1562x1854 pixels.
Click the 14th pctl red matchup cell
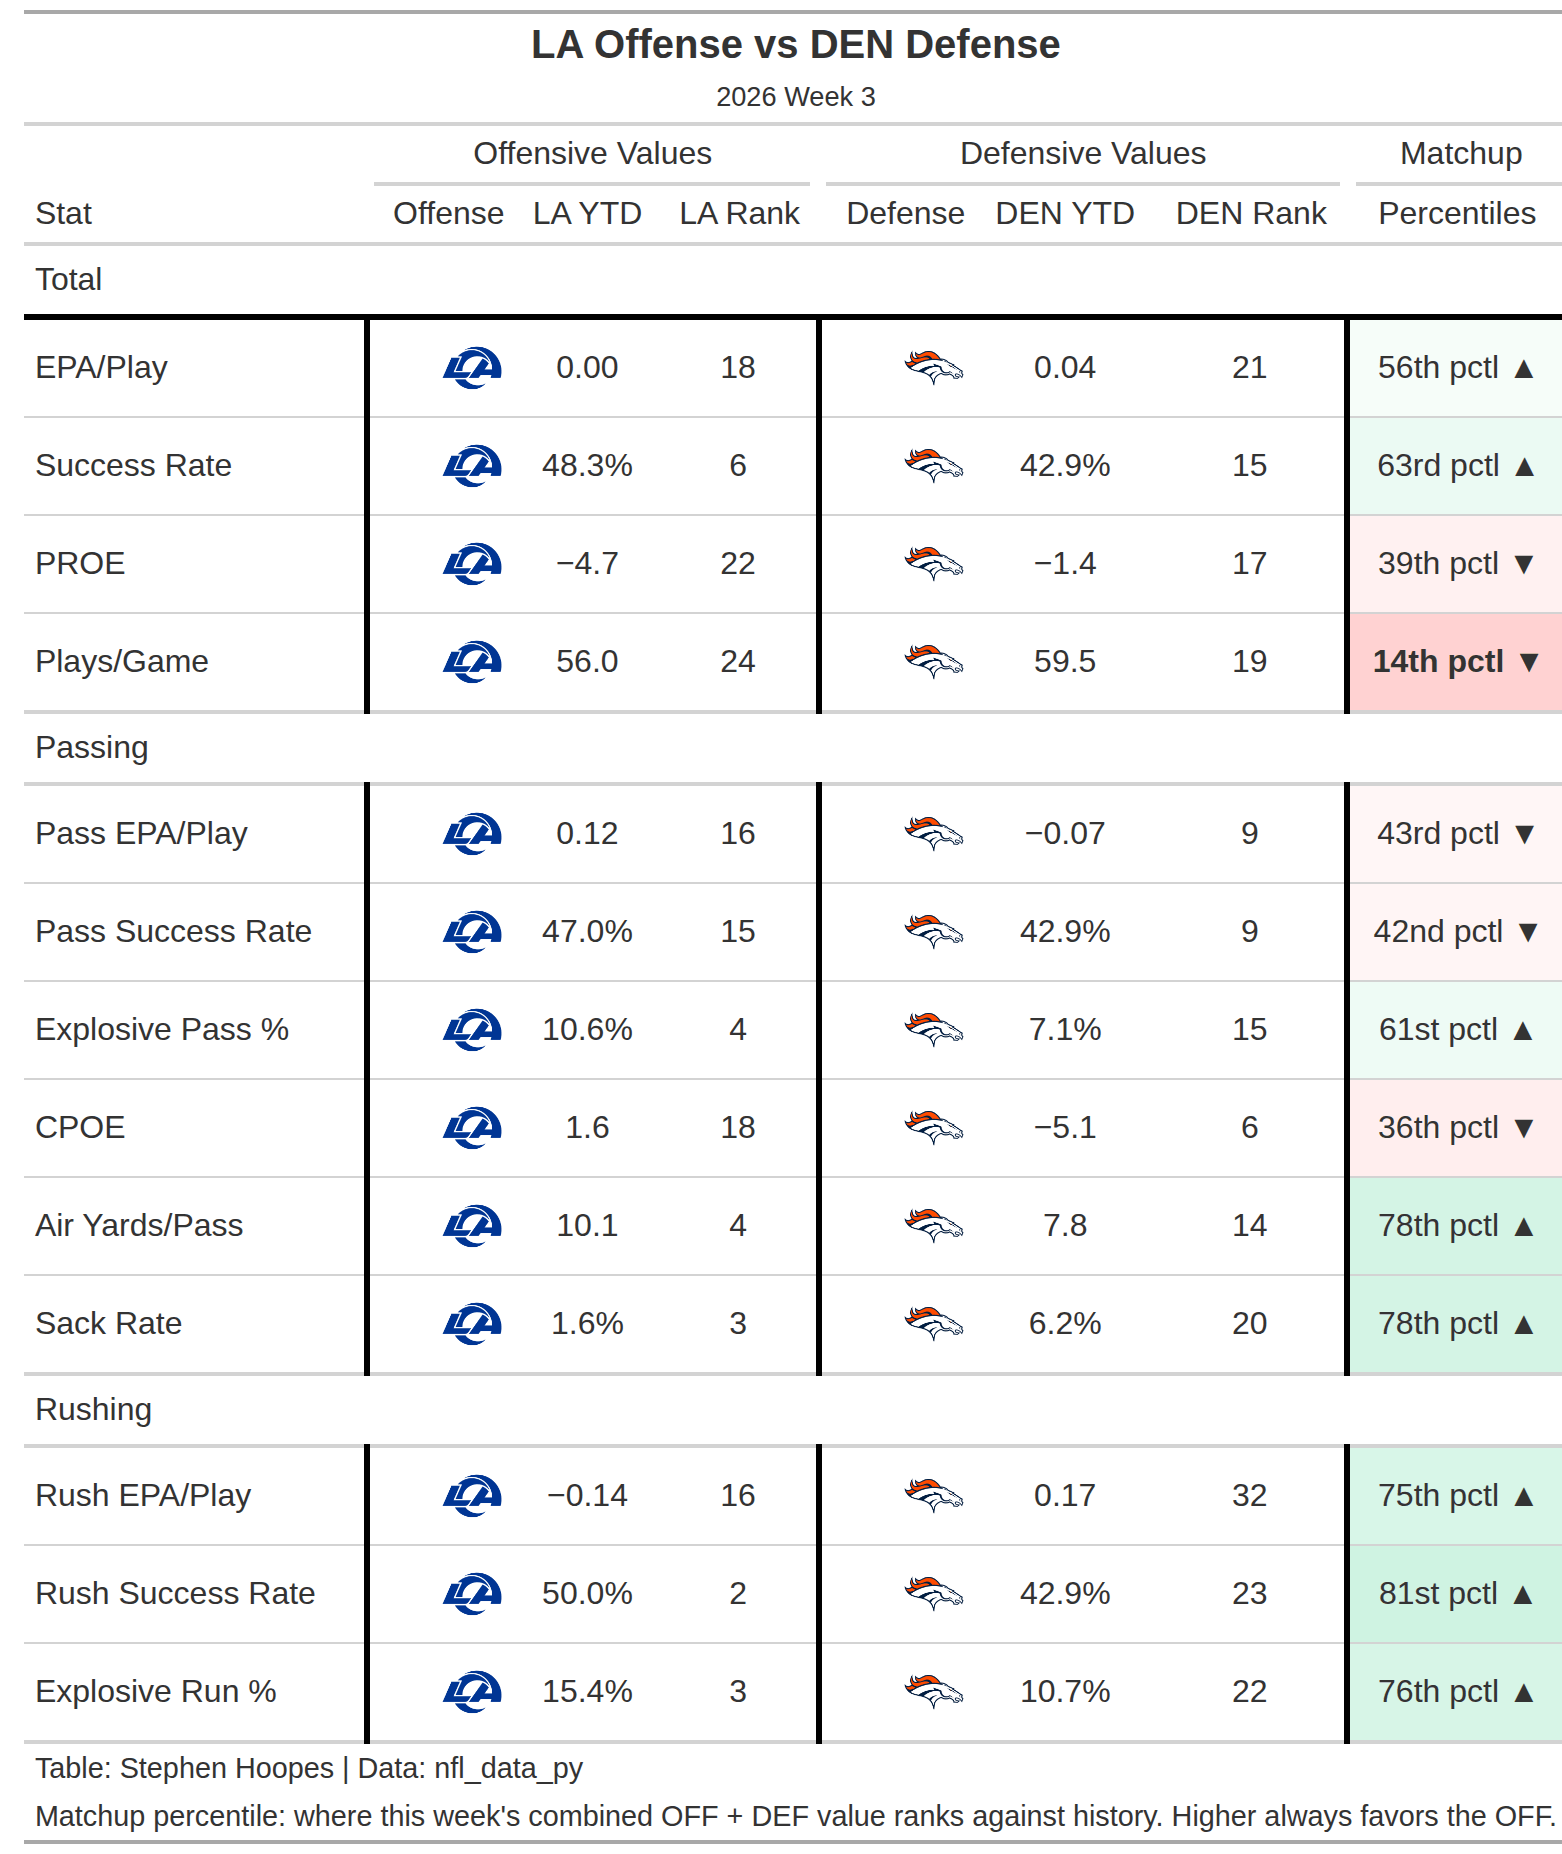[1455, 662]
